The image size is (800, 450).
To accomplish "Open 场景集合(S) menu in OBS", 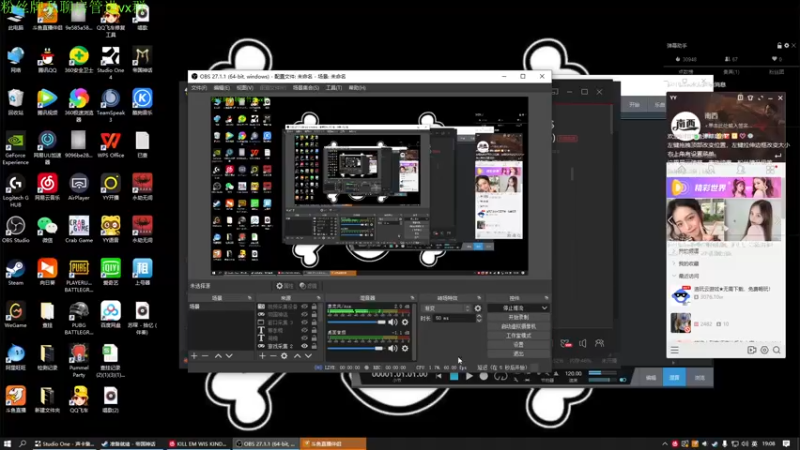I will click(306, 88).
